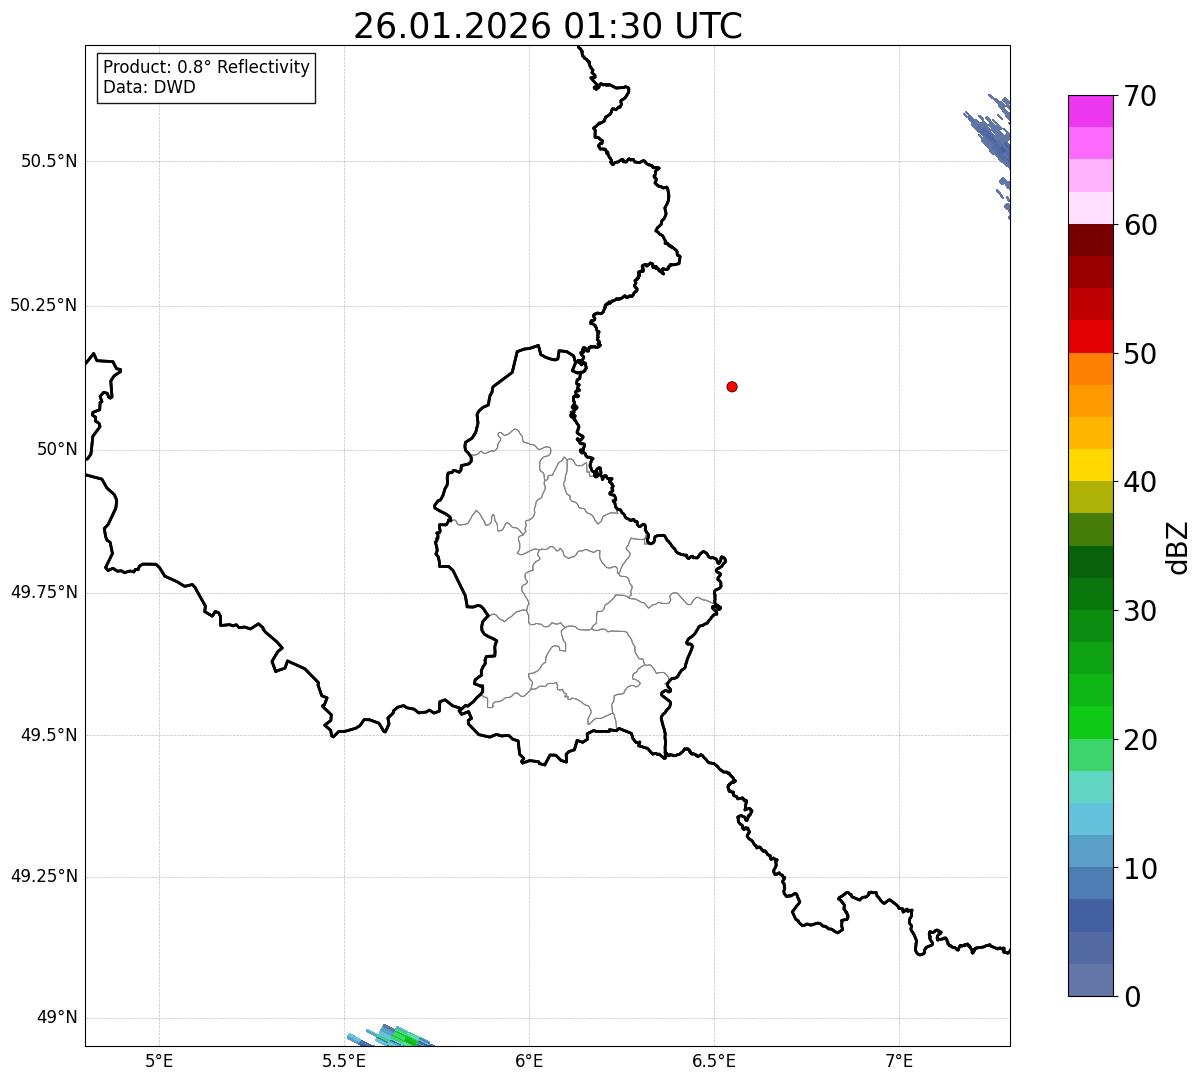The image size is (1202, 1081).
Task: Click the colorbar tick label 40
Action: 1140,482
